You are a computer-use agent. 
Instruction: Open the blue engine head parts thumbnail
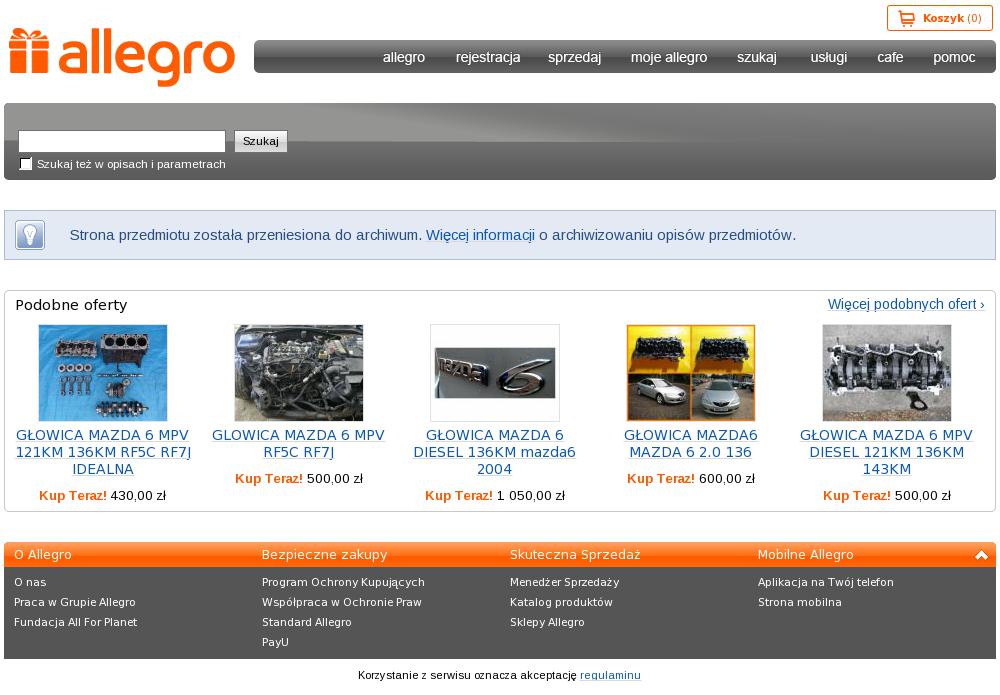pos(103,372)
